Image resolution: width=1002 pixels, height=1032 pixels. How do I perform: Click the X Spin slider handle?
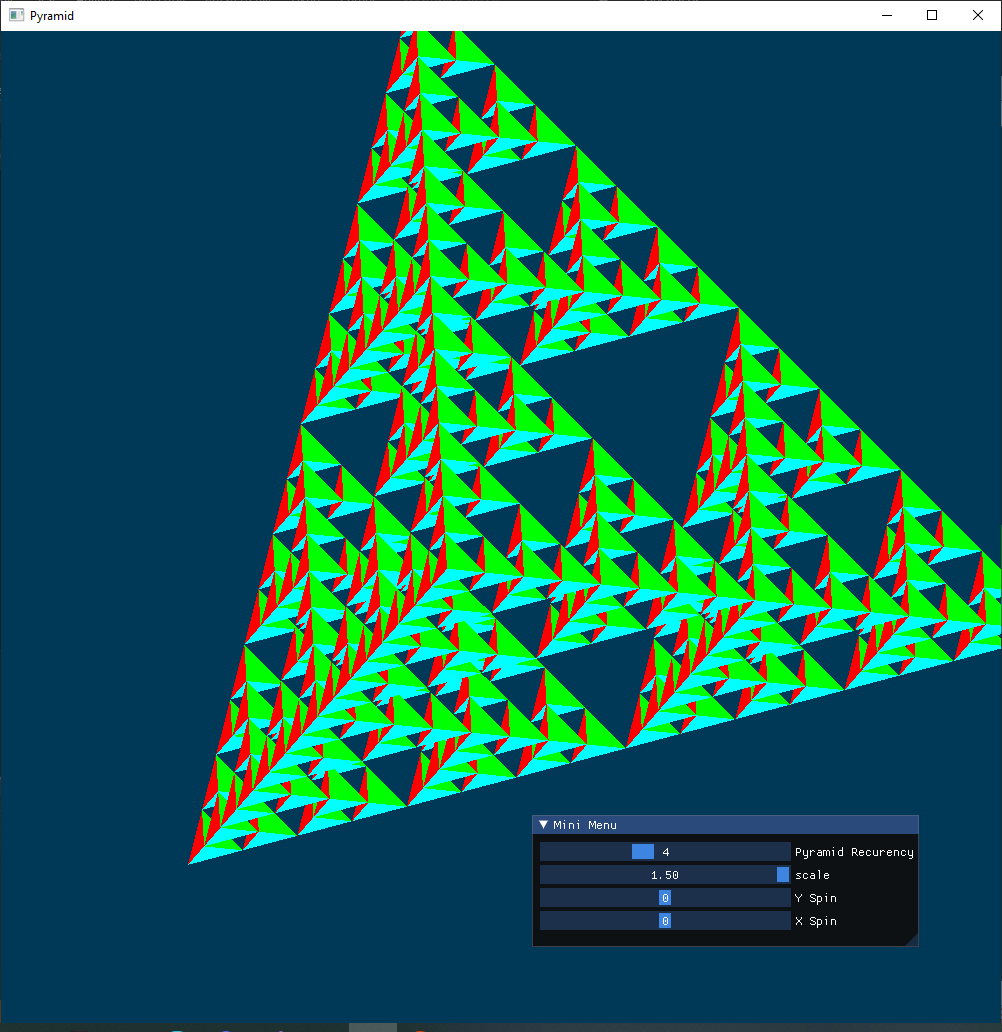(665, 920)
